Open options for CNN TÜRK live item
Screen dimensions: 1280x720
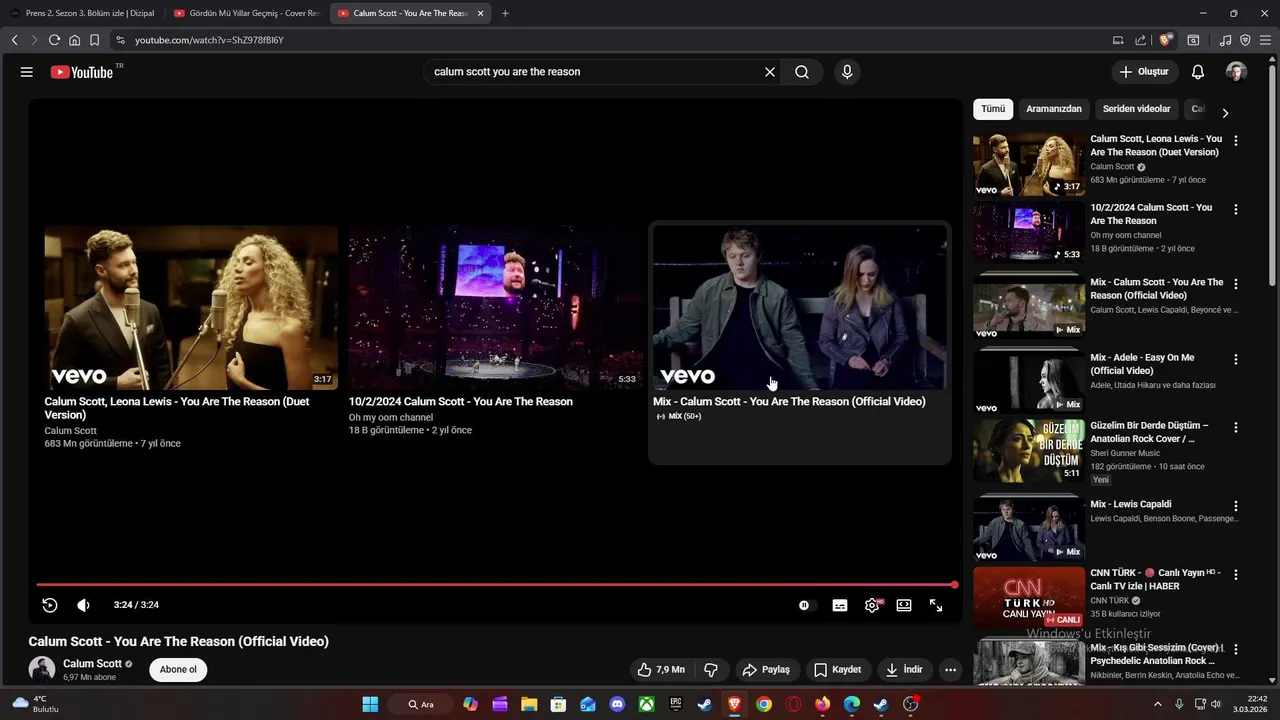pos(1236,576)
